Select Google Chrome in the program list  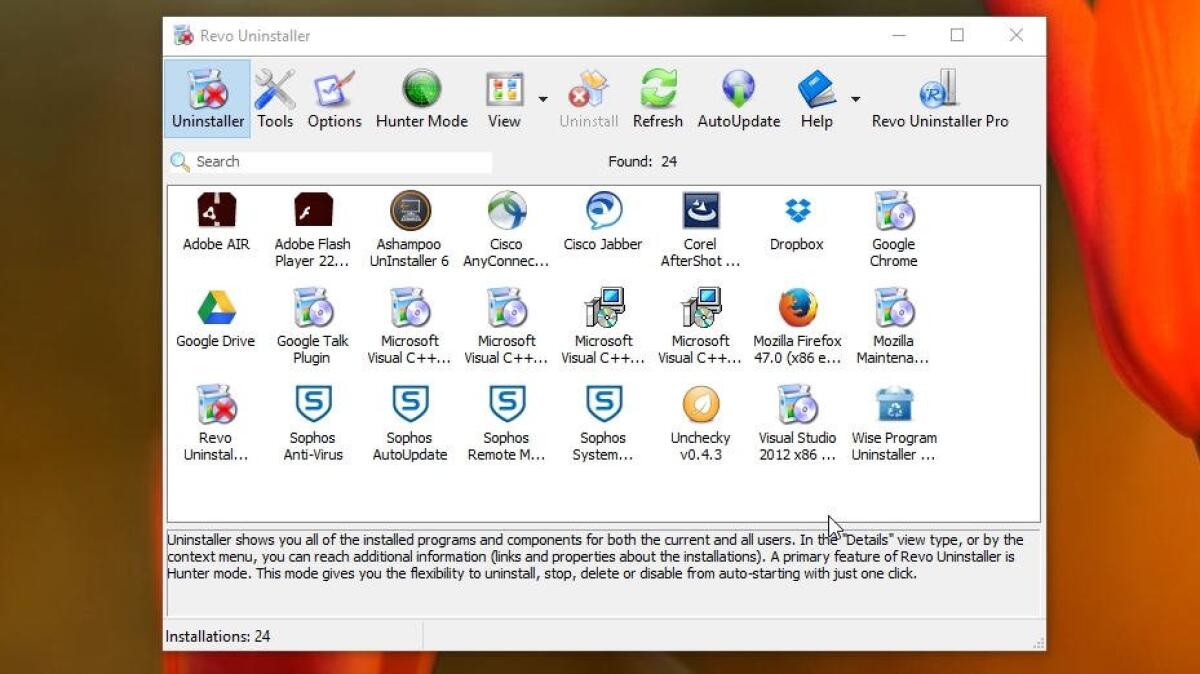[893, 225]
